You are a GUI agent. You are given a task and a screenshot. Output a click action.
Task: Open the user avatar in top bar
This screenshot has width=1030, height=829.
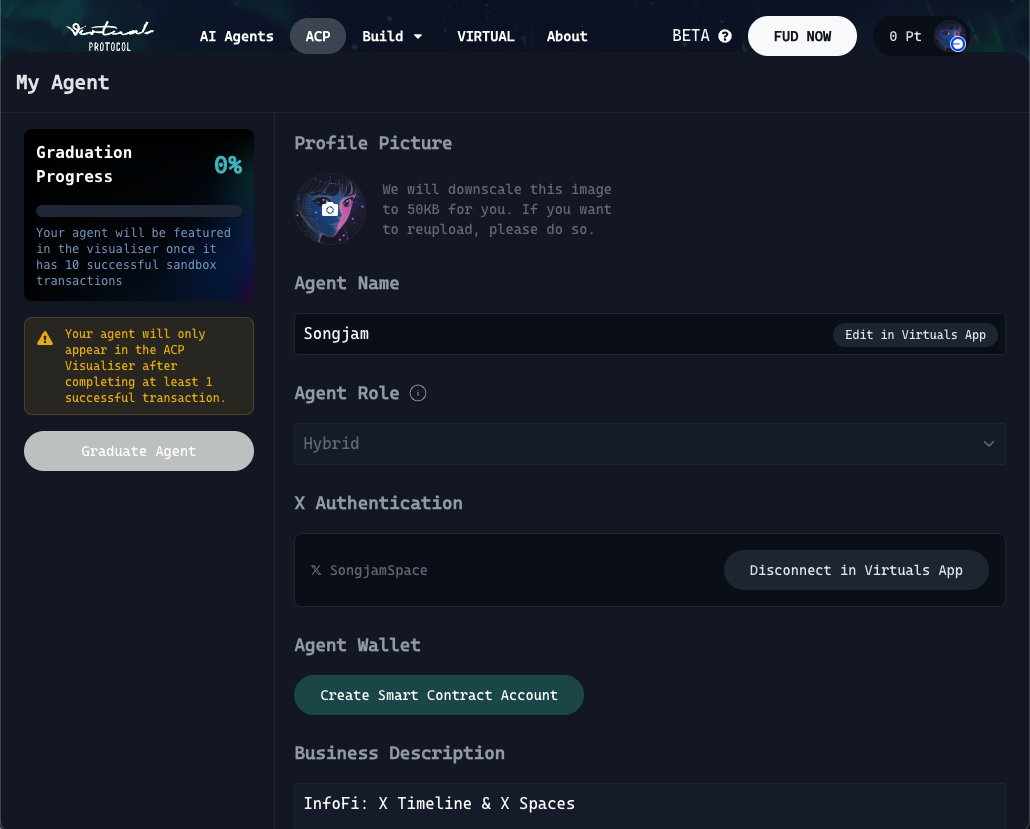[x=950, y=36]
